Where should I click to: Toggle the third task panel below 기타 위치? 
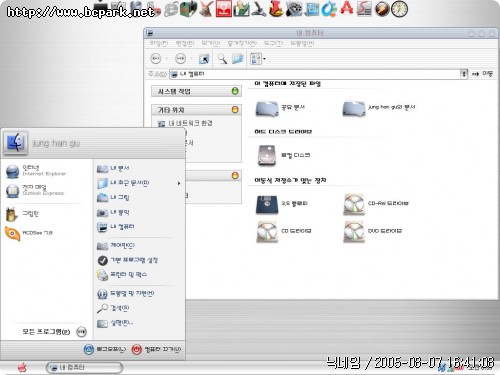pyautogui.click(x=235, y=176)
